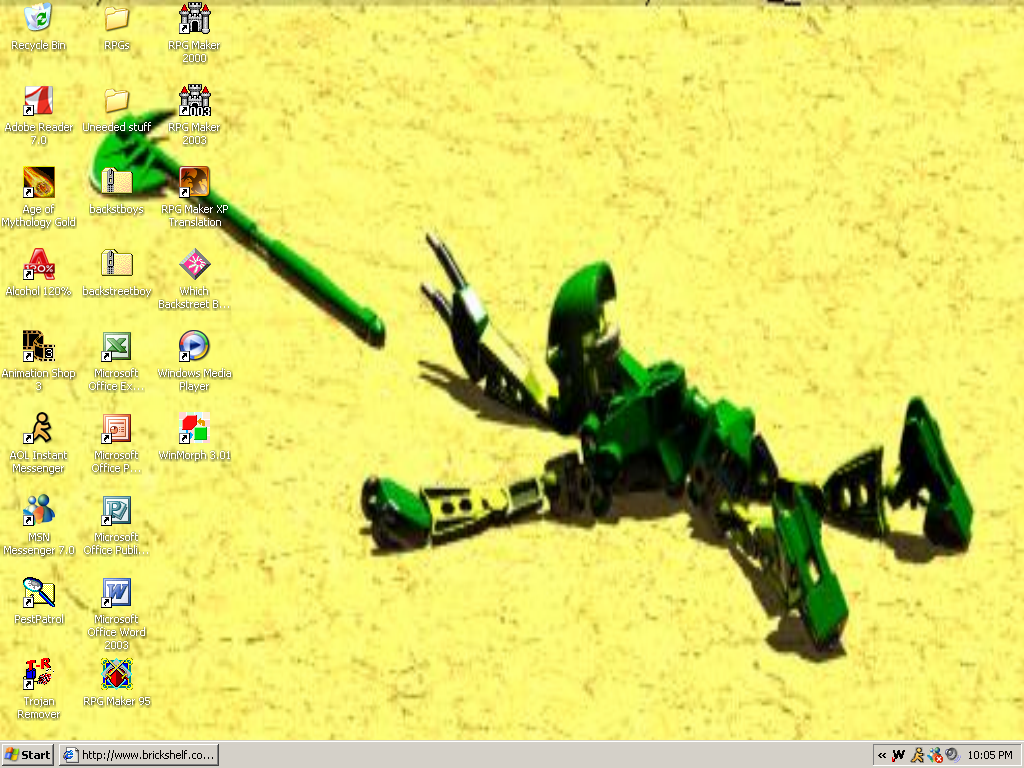Image resolution: width=1024 pixels, height=768 pixels.
Task: Open MSN Messenger 7.0
Action: pyautogui.click(x=37, y=510)
